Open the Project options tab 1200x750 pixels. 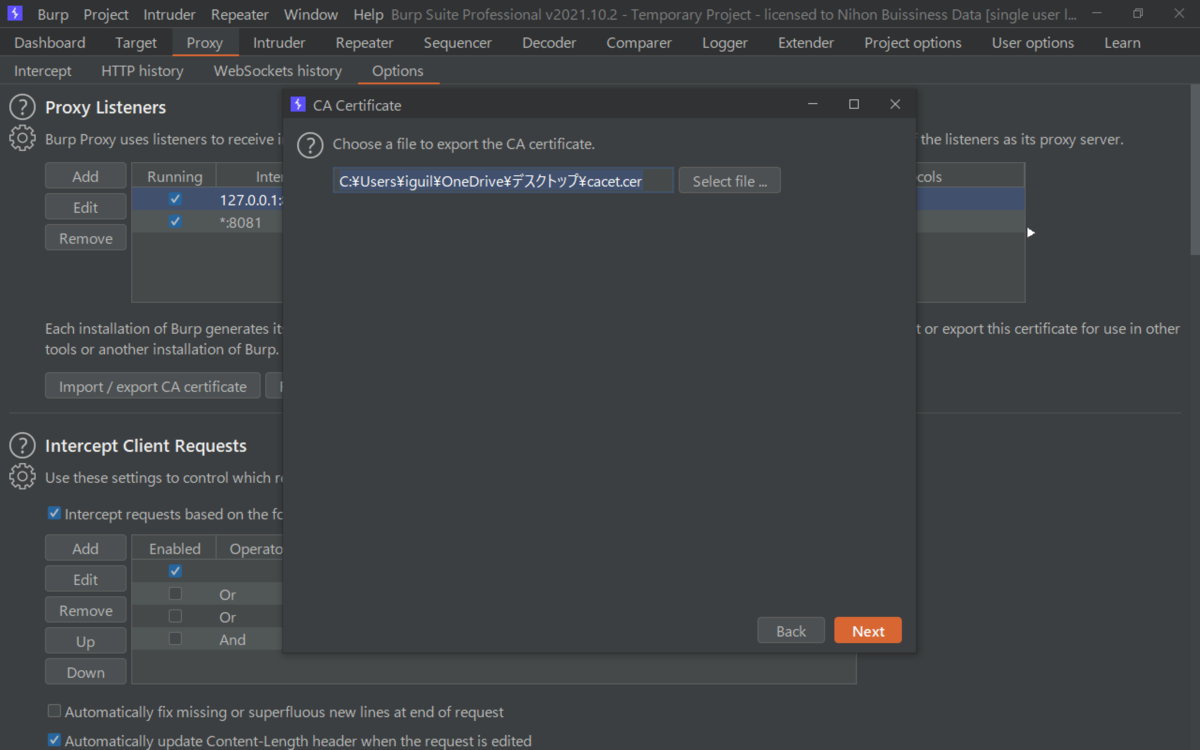(x=913, y=43)
